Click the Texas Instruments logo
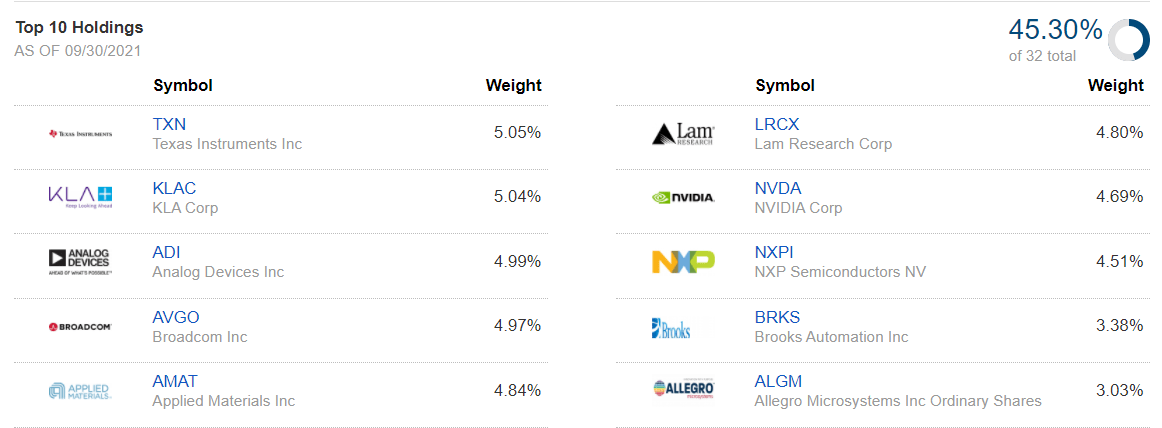 [80, 133]
